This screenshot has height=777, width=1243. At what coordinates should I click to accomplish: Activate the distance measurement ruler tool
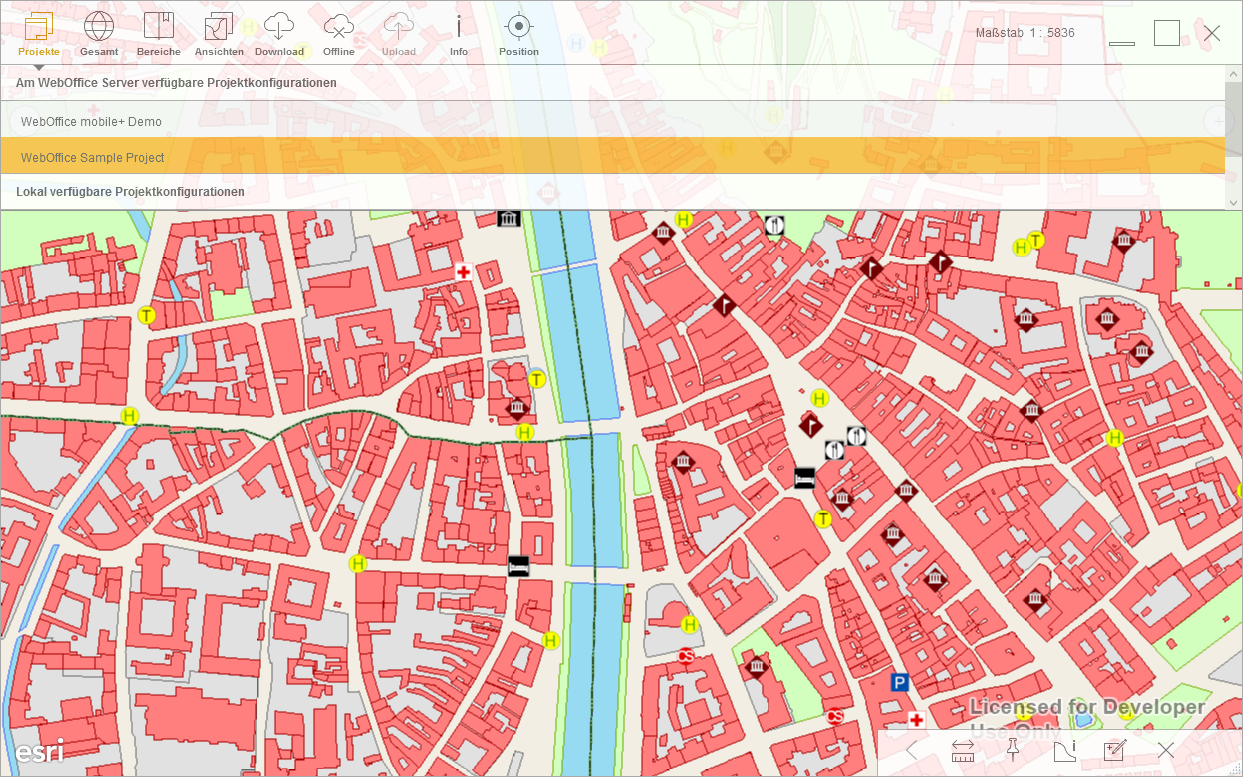(x=962, y=750)
